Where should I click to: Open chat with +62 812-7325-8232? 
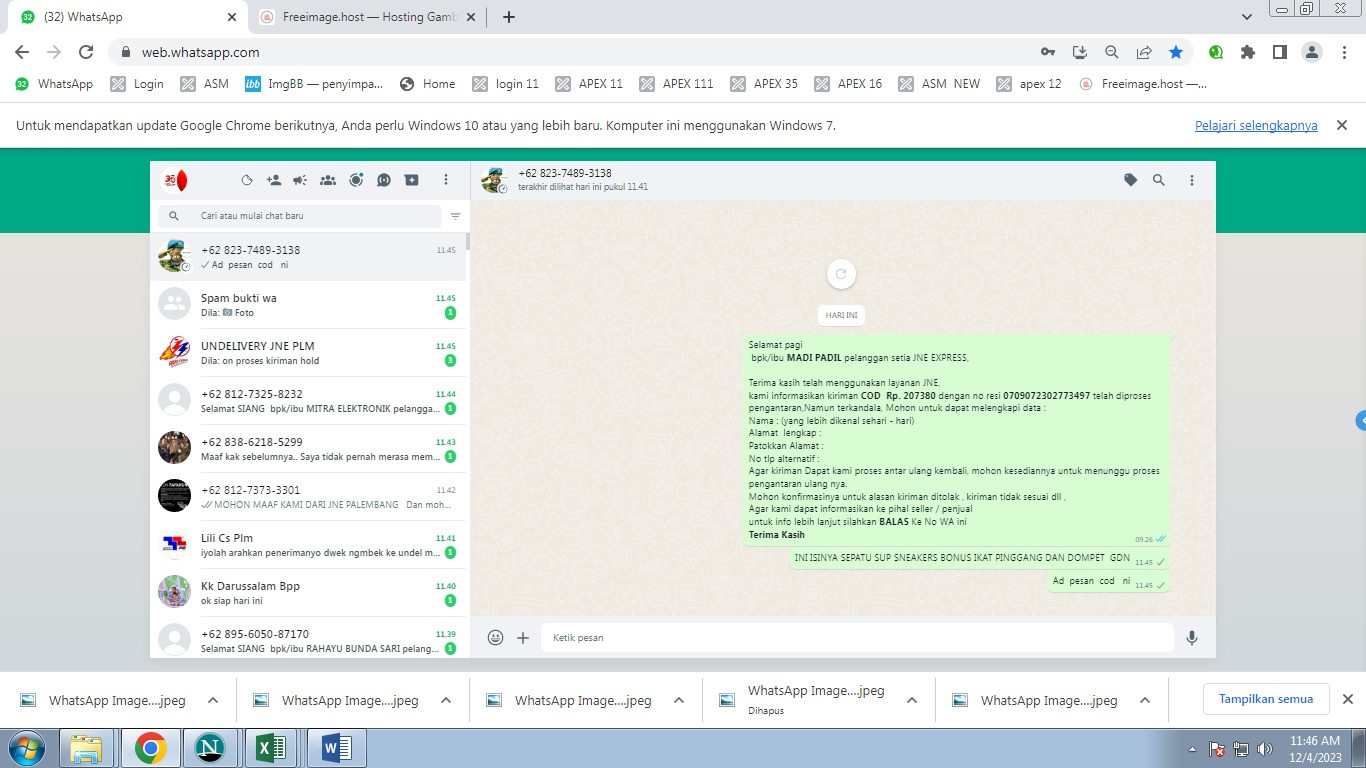click(x=308, y=401)
